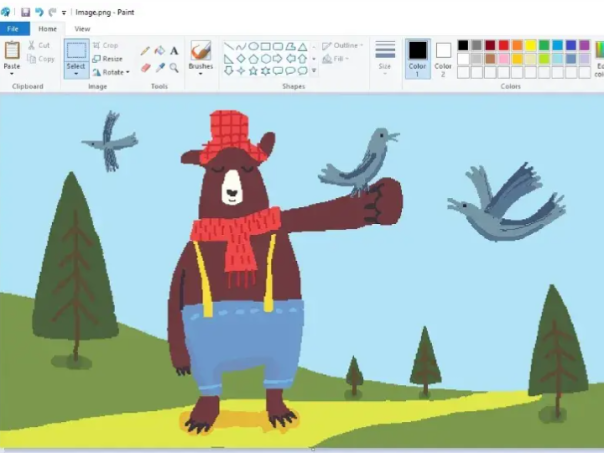Expand the Select tool dropdown
604x453 pixels.
click(76, 73)
